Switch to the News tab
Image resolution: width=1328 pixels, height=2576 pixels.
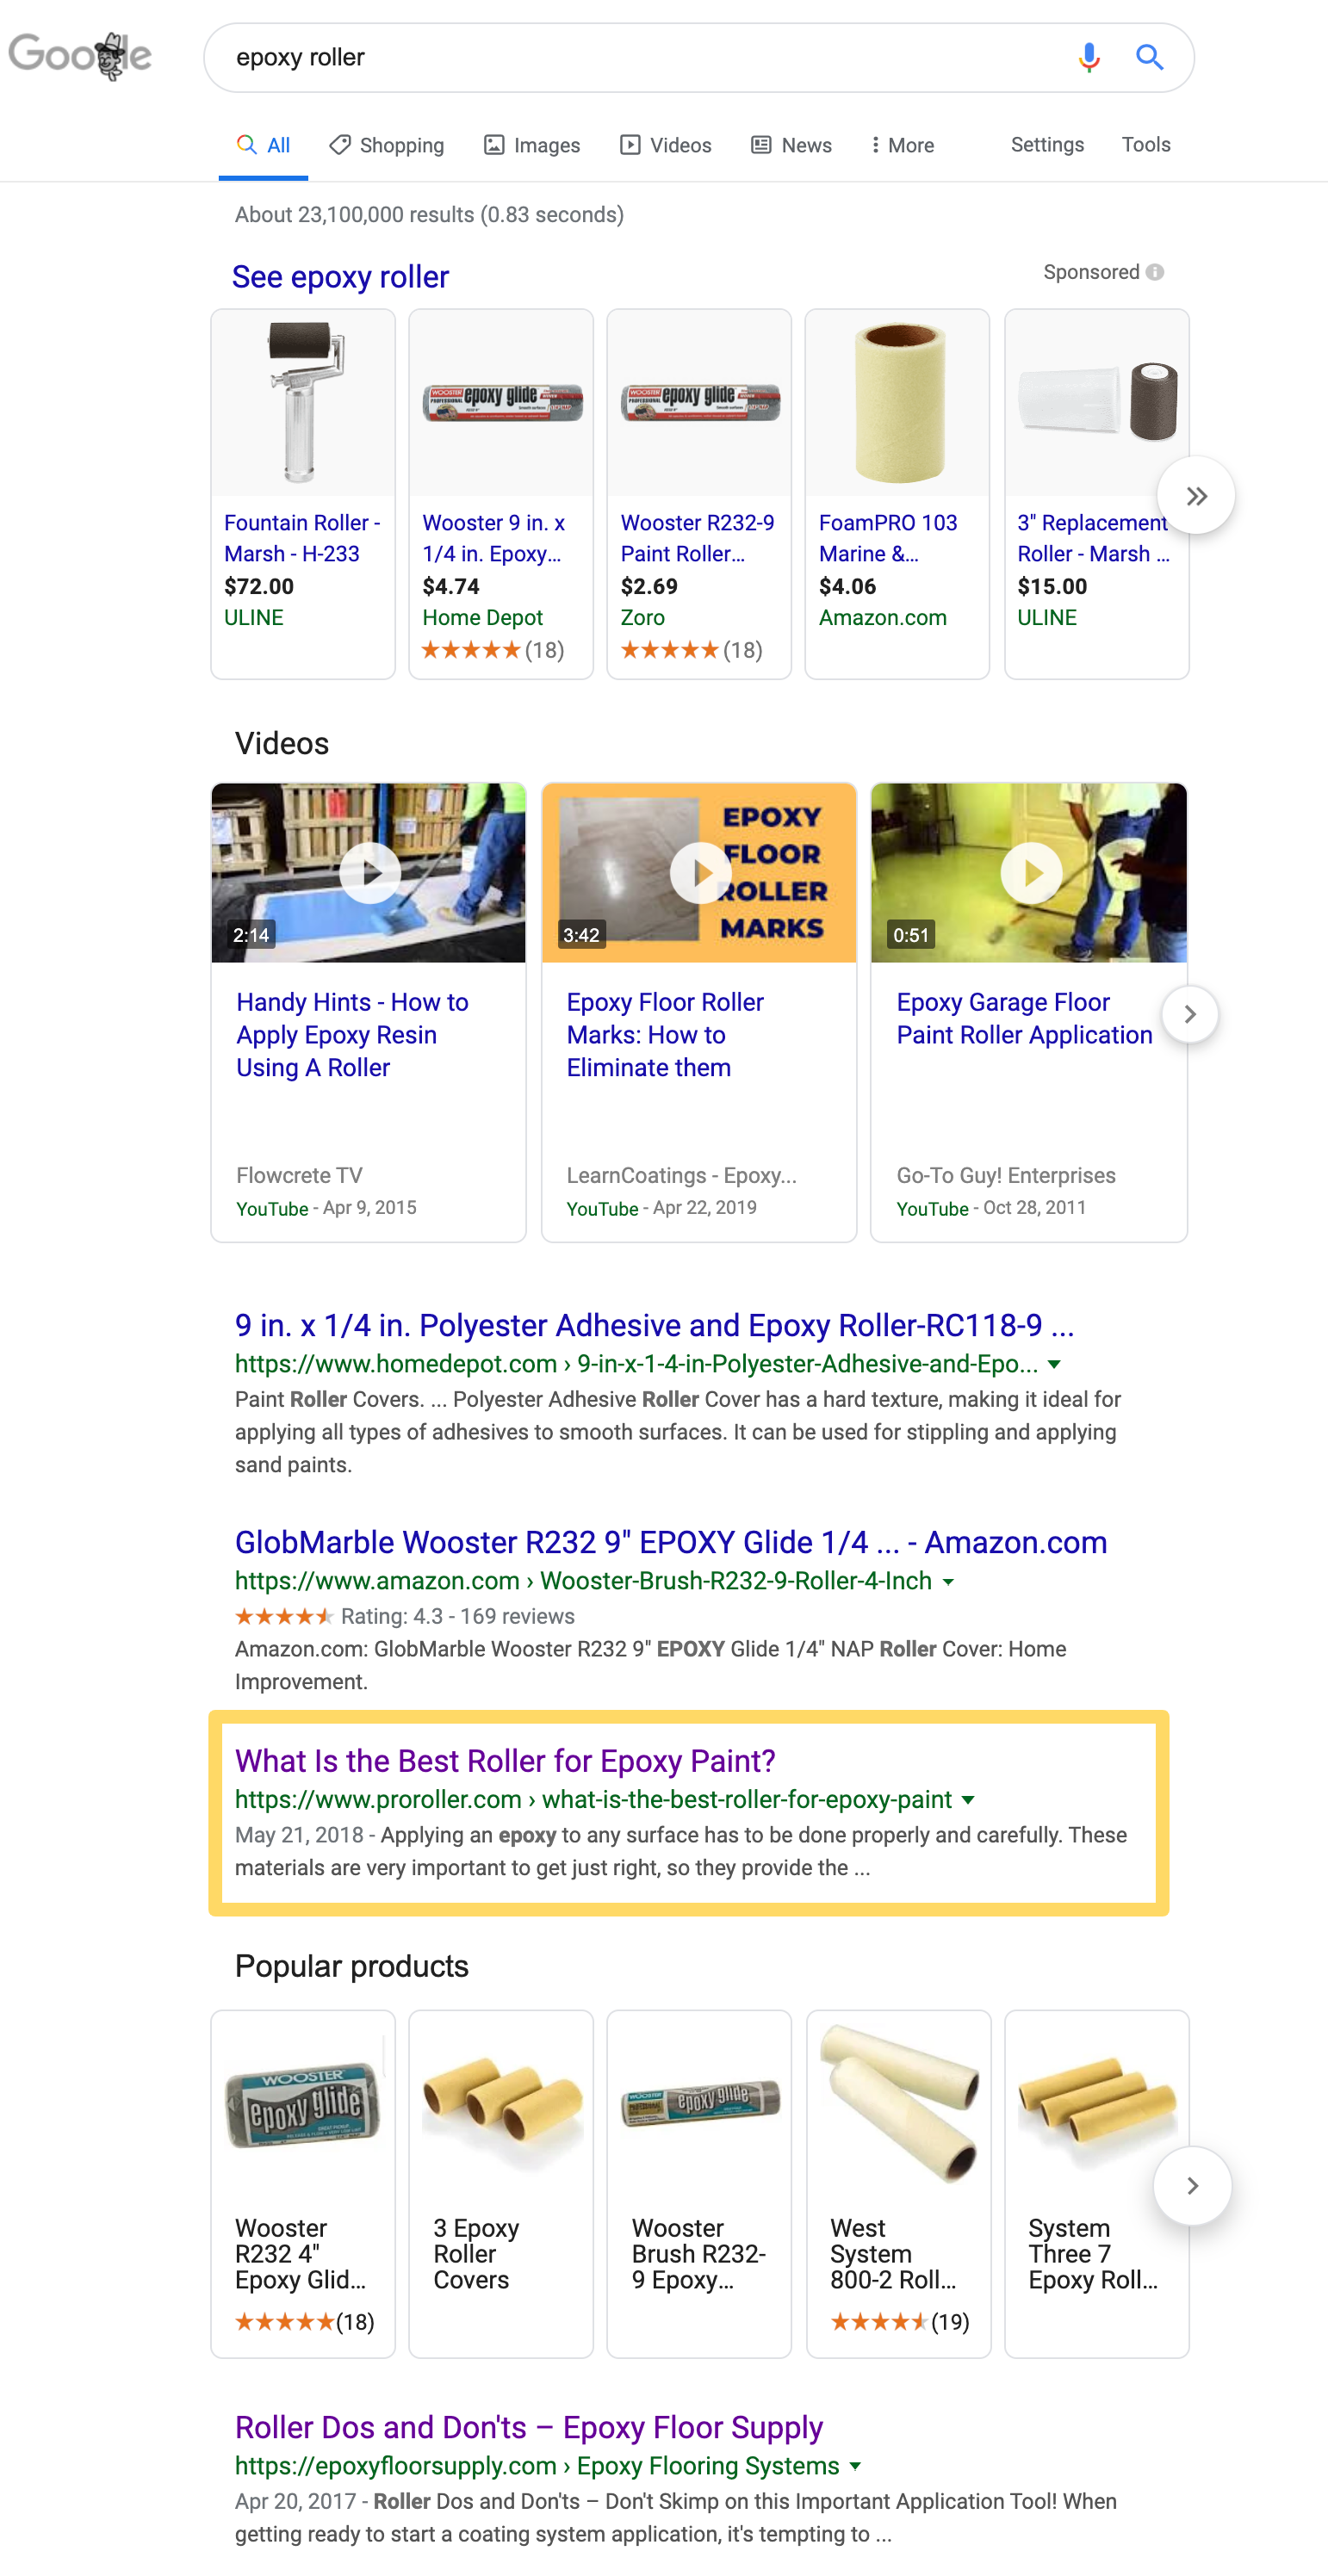tap(792, 145)
